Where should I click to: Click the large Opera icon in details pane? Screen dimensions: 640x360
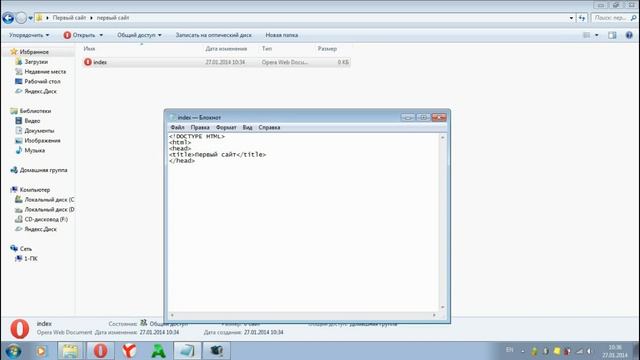pyautogui.click(x=20, y=329)
